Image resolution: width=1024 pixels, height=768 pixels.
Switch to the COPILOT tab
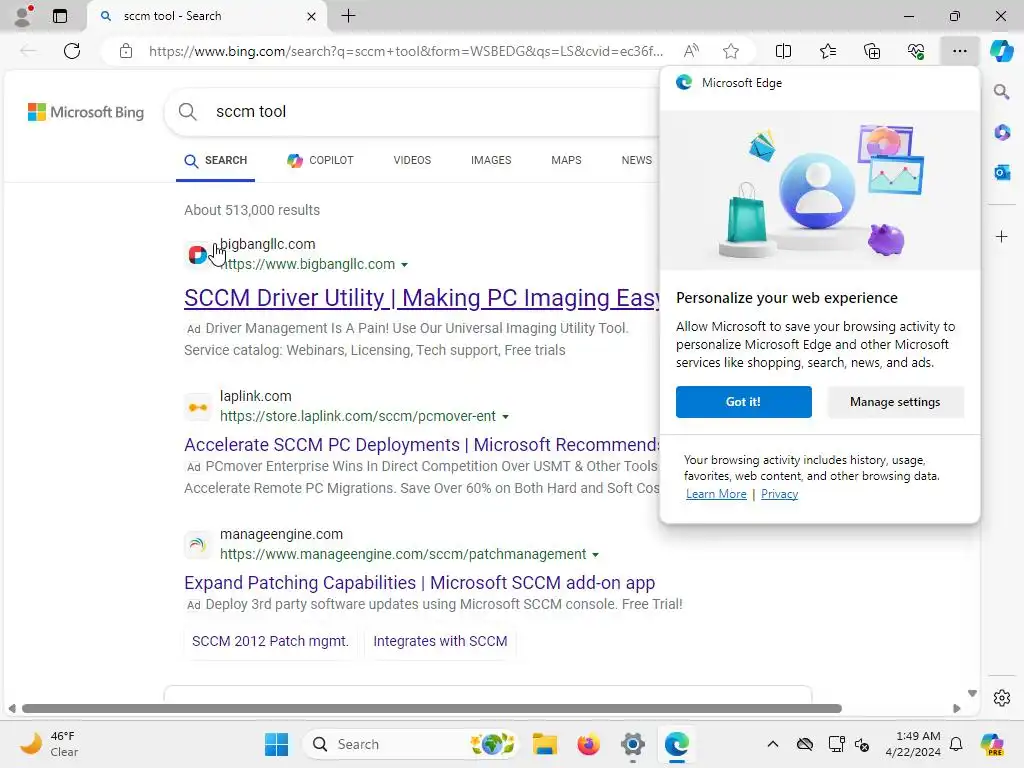coord(321,160)
